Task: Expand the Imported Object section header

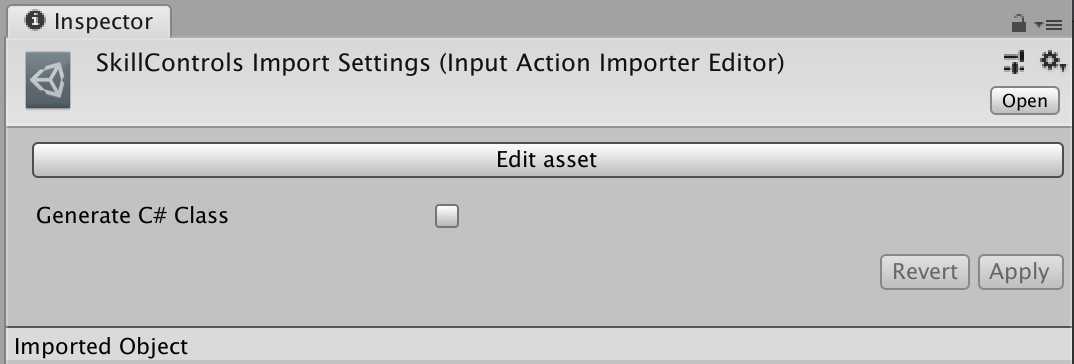Action: tap(537, 345)
